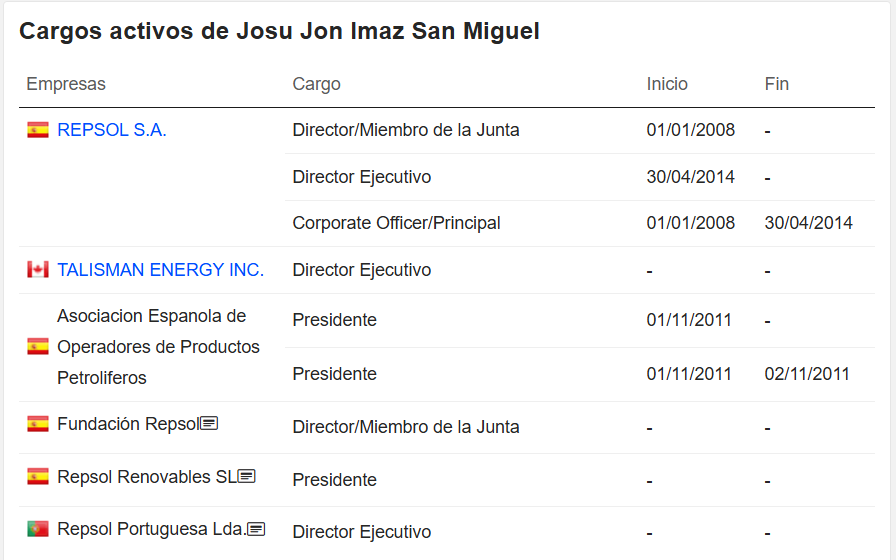Click the page heading for Josu Jon Imaz
The image size is (896, 560).
(279, 31)
